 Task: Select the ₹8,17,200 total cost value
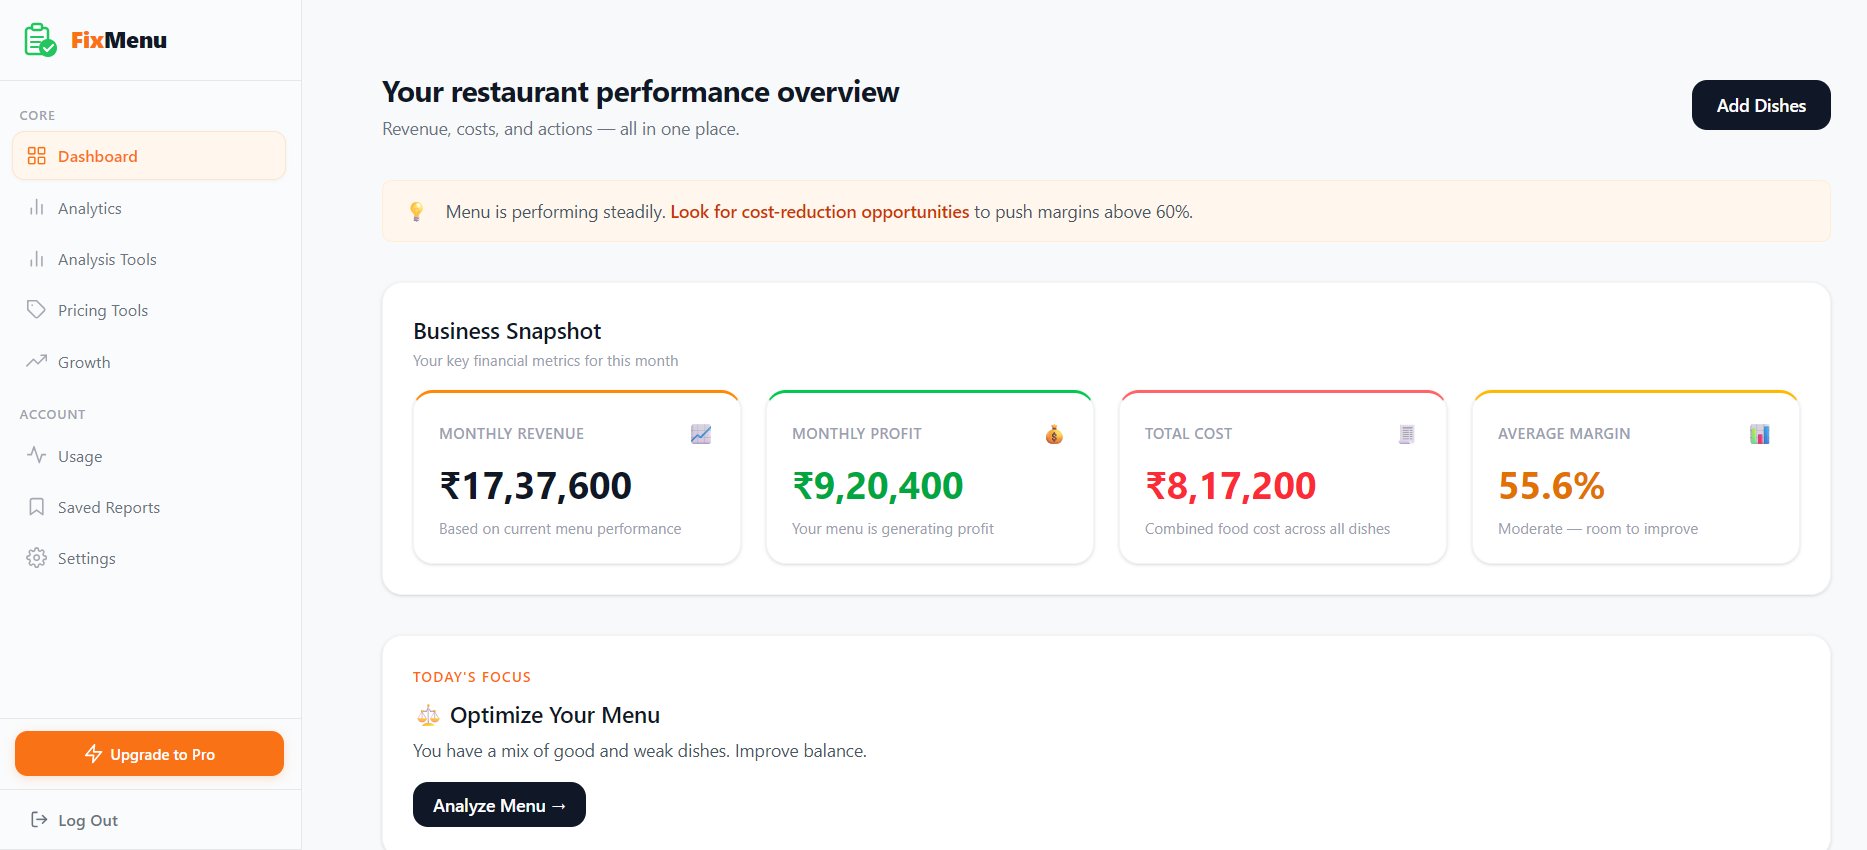pos(1230,486)
